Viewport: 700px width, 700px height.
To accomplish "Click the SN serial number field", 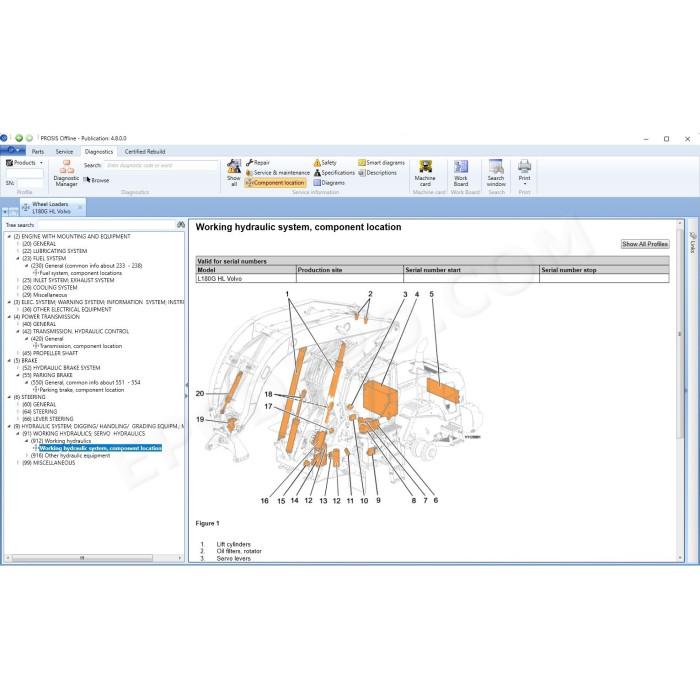I will (x=30, y=183).
